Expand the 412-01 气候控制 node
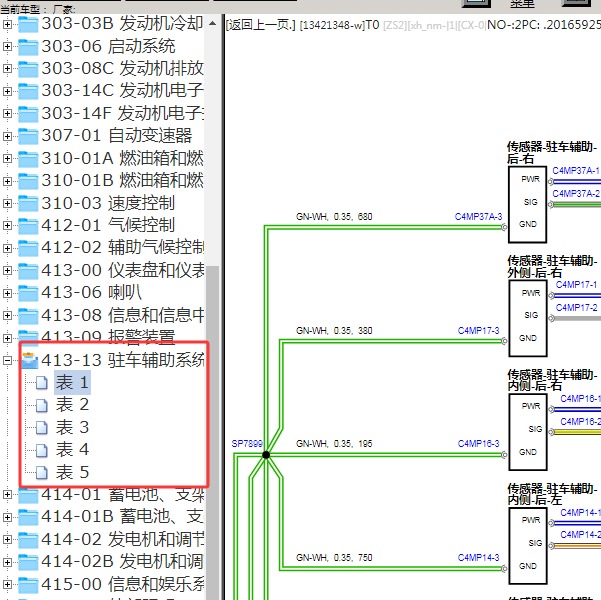The height and width of the screenshot is (600, 601). [x=7, y=226]
